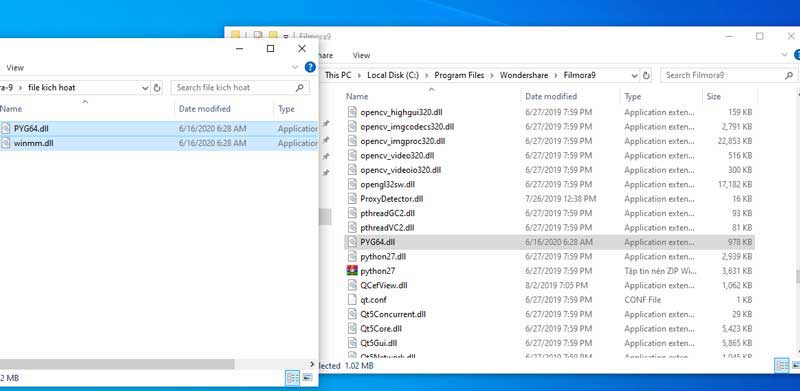The width and height of the screenshot is (800, 391).
Task: Click file kich hoat breadcrumb segment
Action: coord(52,88)
